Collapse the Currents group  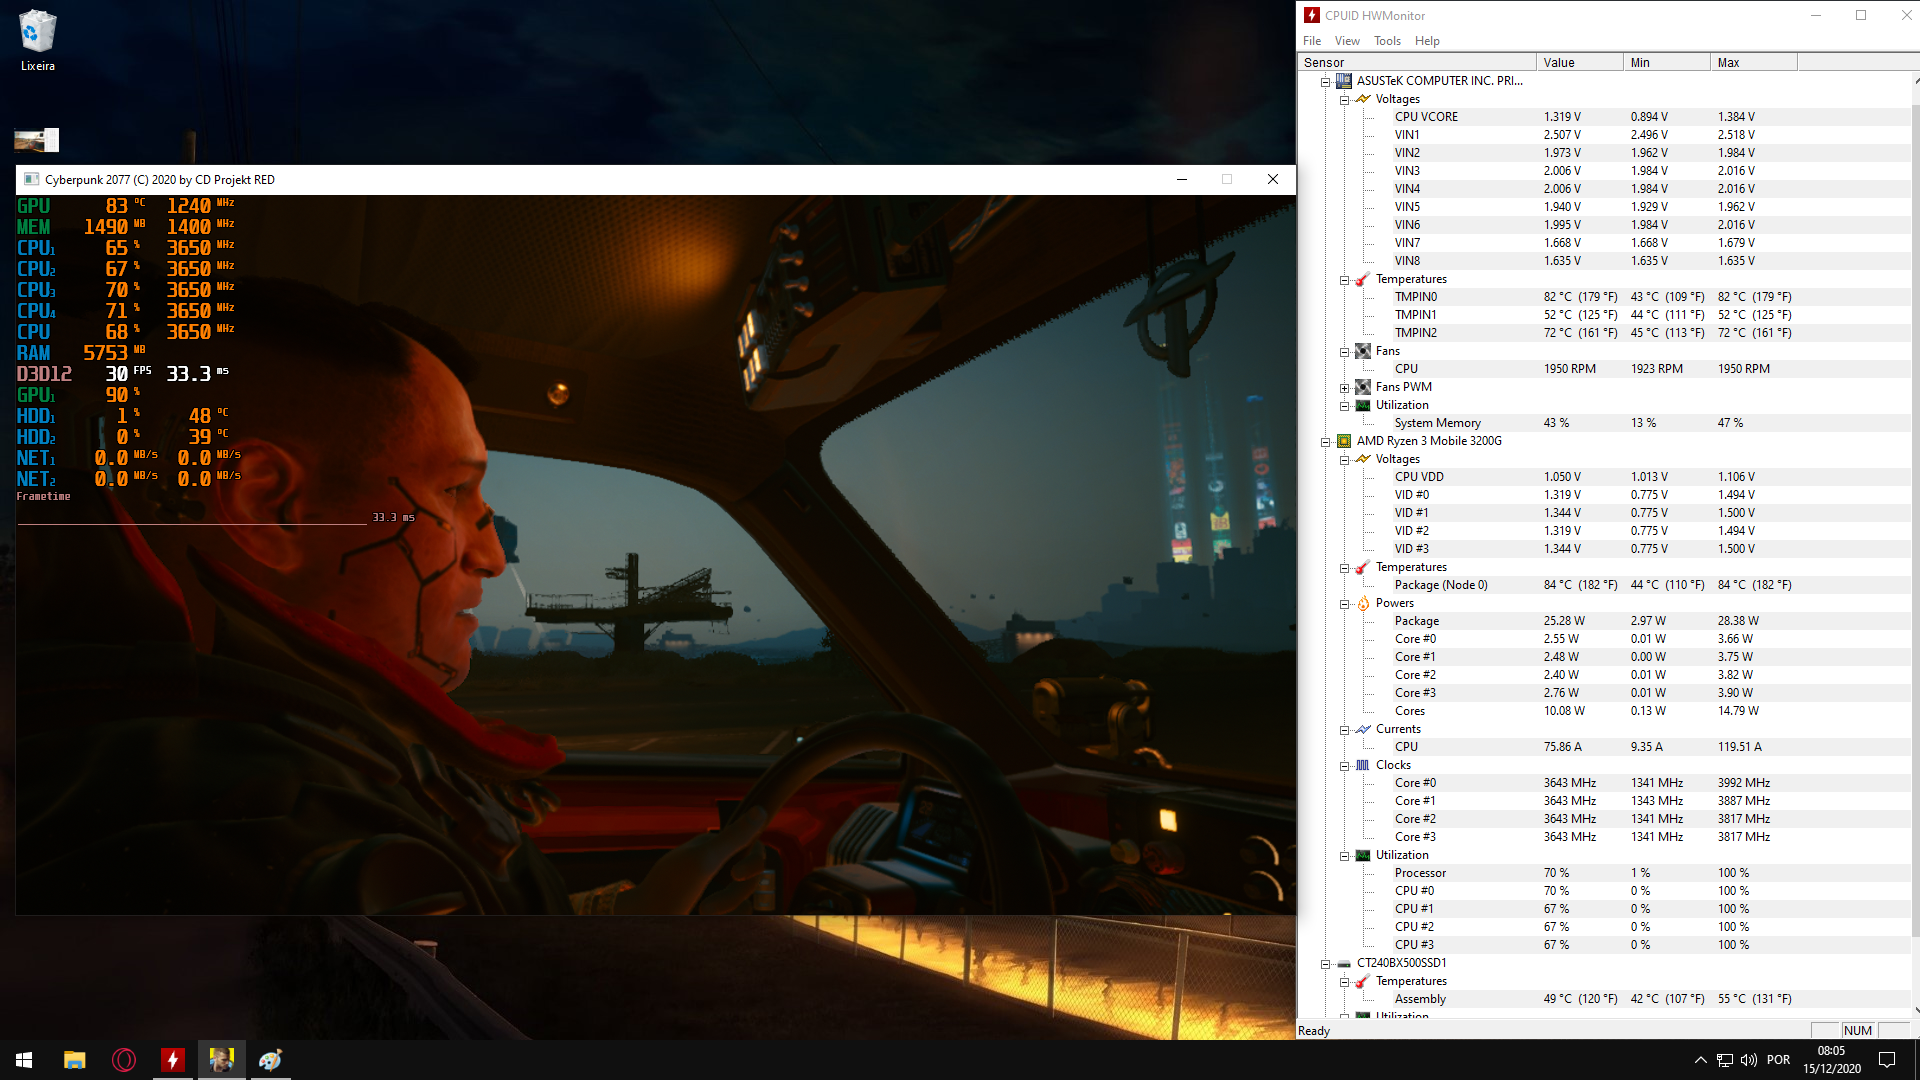1344,729
